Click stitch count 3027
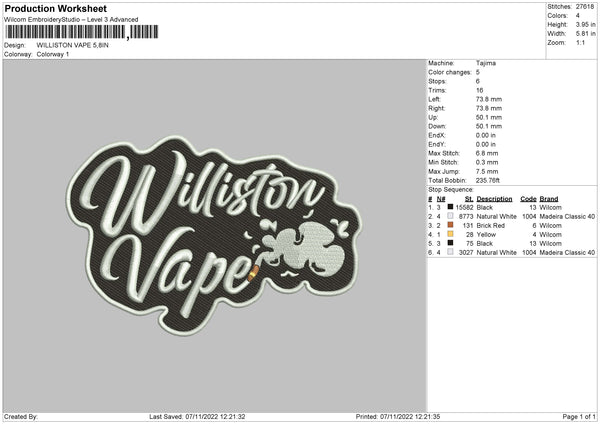600x424 pixels. point(466,253)
